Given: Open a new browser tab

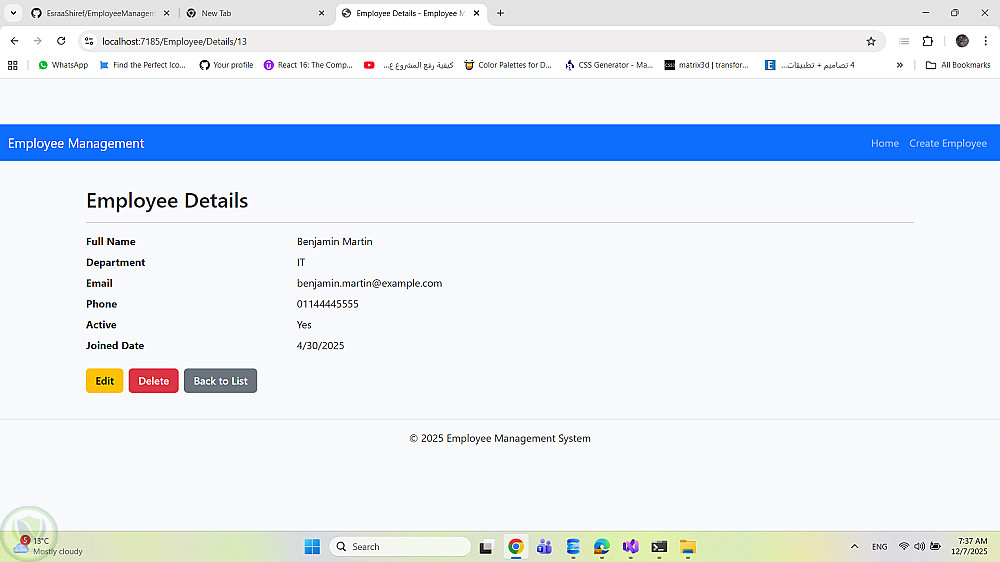Looking at the screenshot, I should [501, 13].
